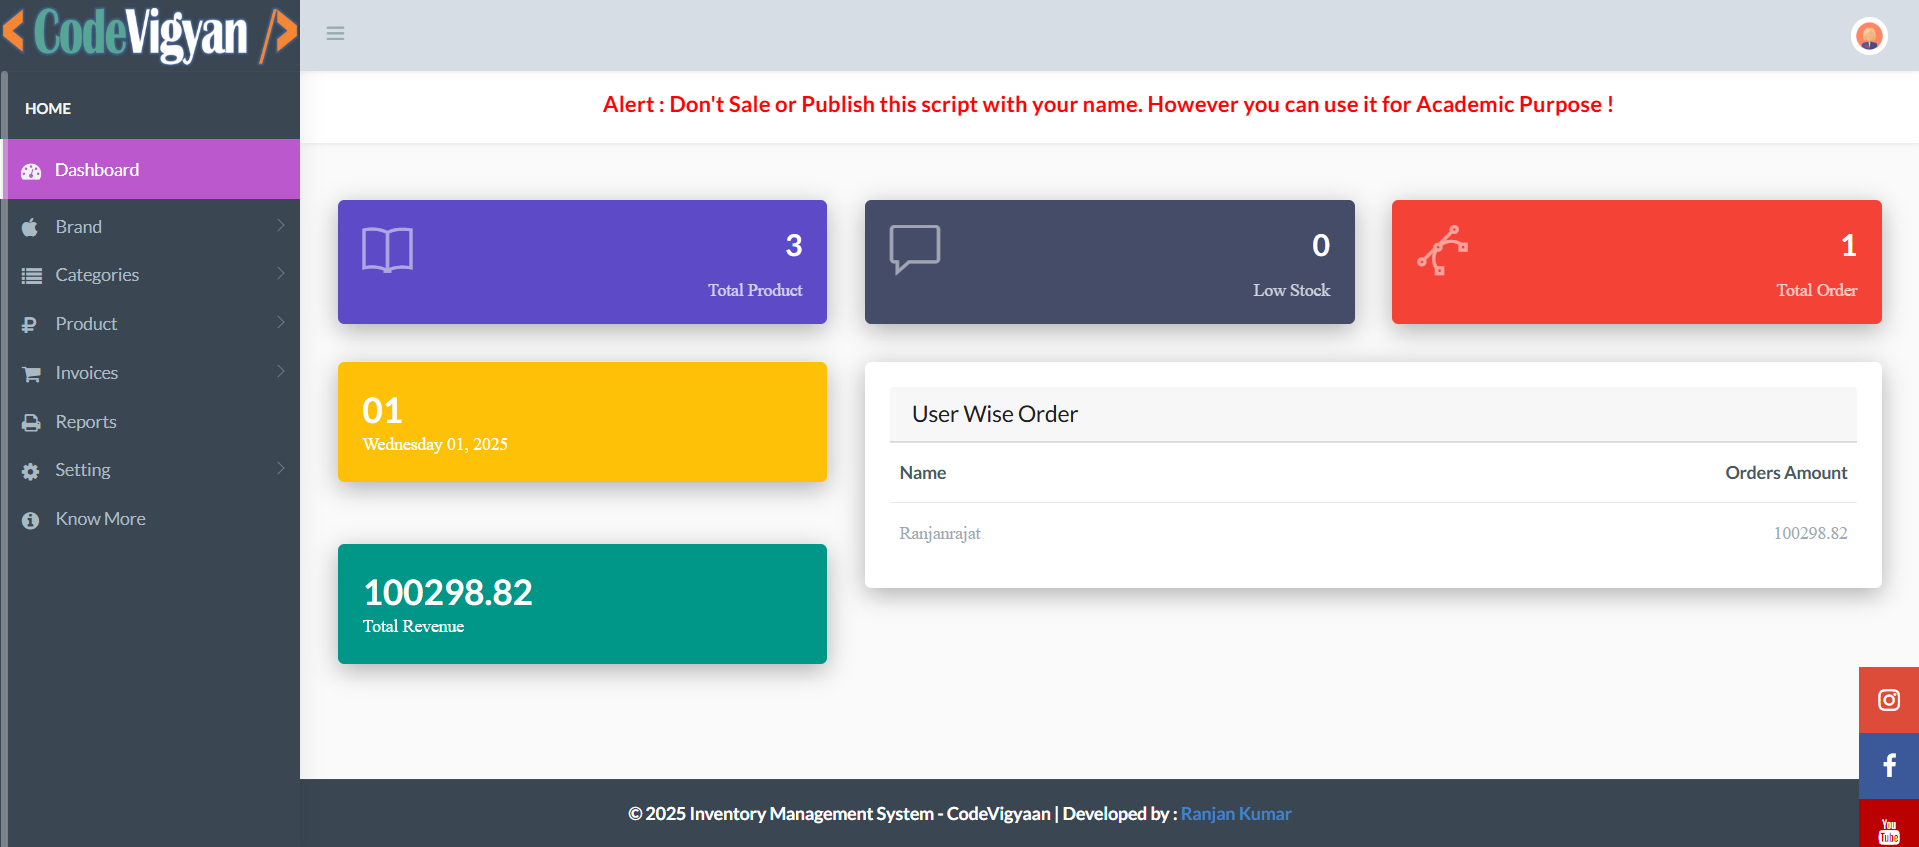Expand the Brand submenu chevron
This screenshot has width=1919, height=847.
coord(281,225)
